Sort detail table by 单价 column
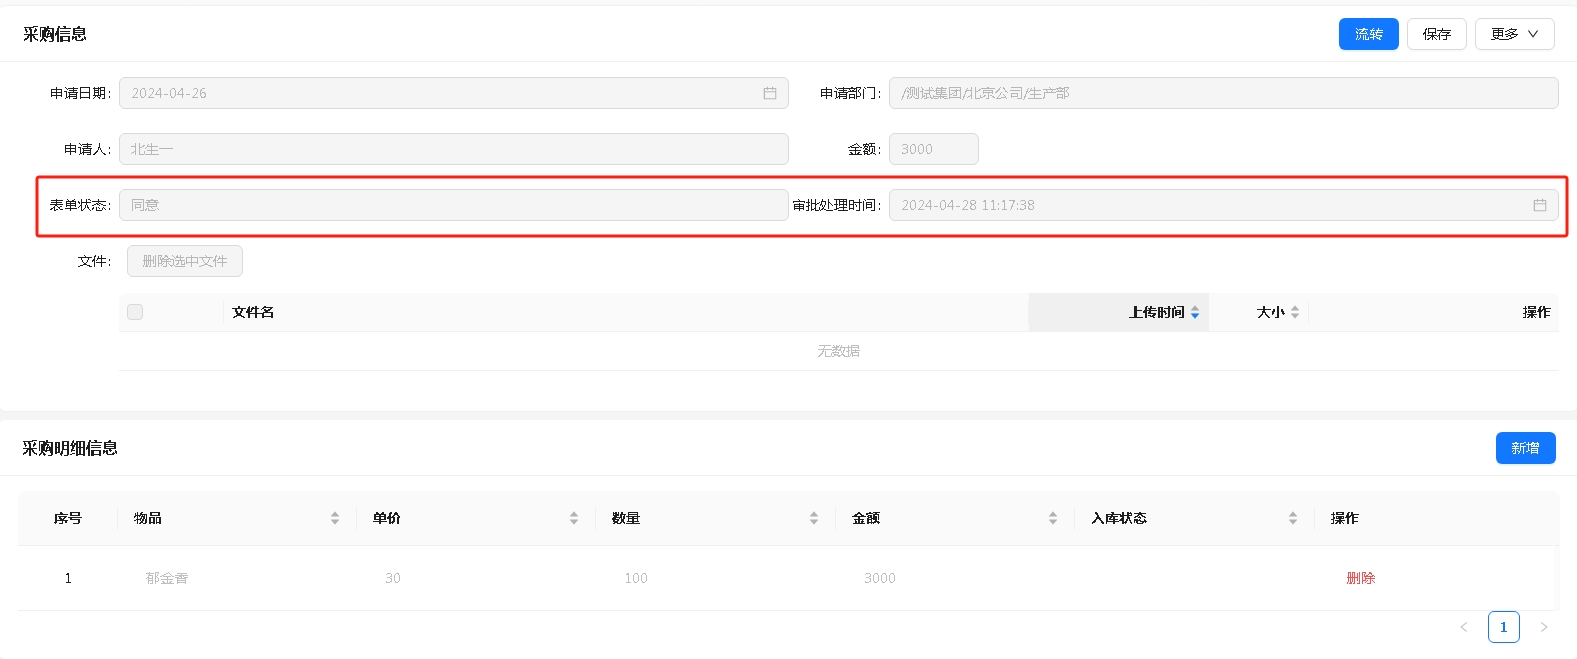Image resolution: width=1577 pixels, height=659 pixels. [573, 518]
